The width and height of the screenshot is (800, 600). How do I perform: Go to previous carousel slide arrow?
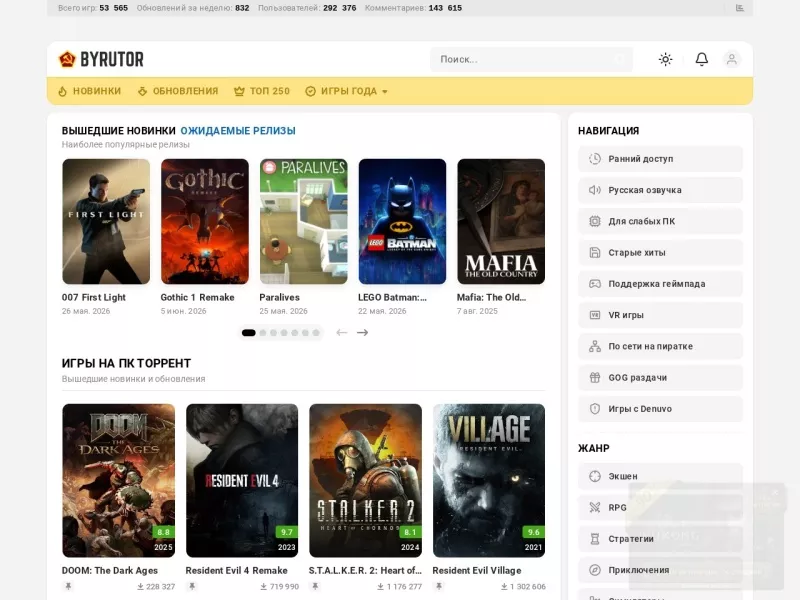(x=341, y=333)
